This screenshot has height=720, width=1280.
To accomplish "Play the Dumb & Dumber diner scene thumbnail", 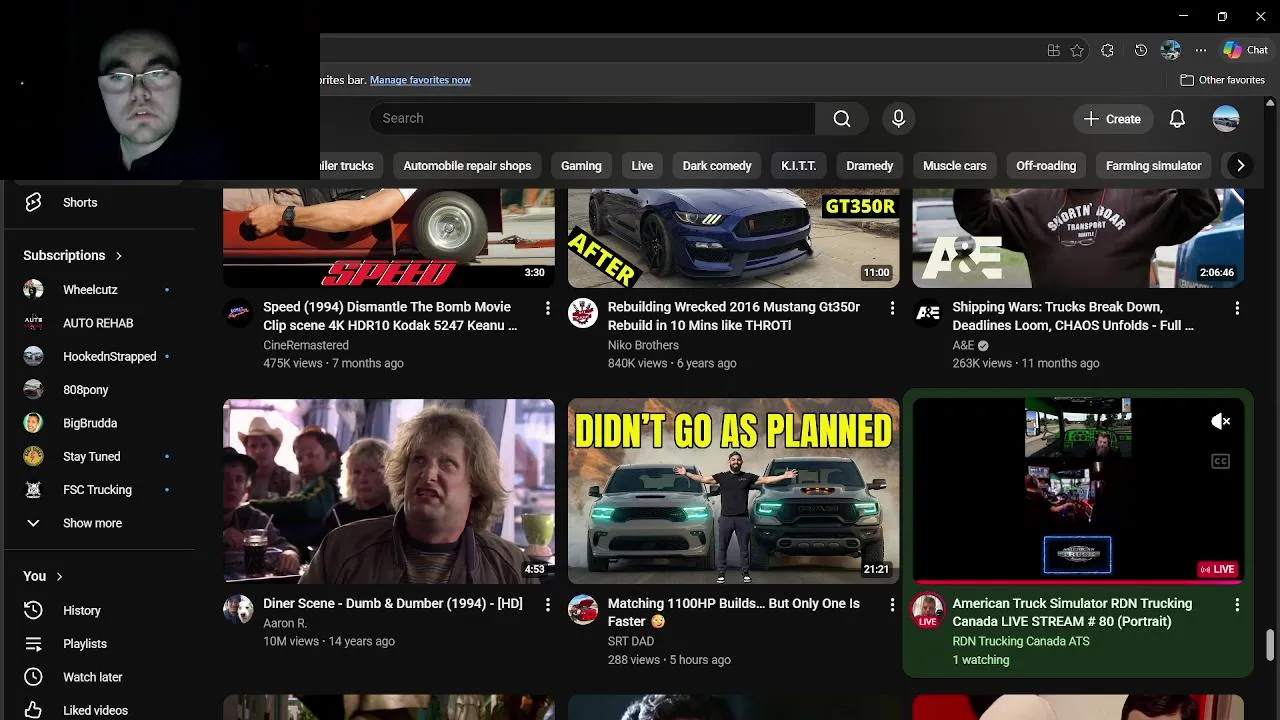I will coord(389,491).
